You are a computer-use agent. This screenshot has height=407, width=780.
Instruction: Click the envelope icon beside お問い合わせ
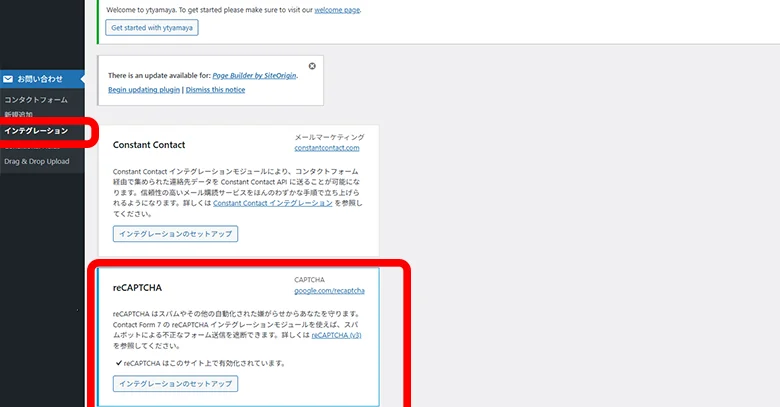pyautogui.click(x=8, y=79)
